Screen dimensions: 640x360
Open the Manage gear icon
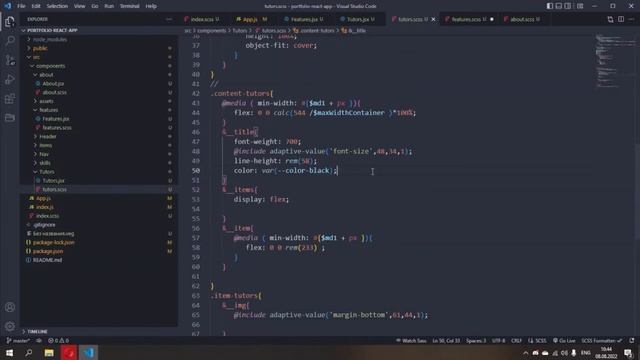pyautogui.click(x=10, y=326)
